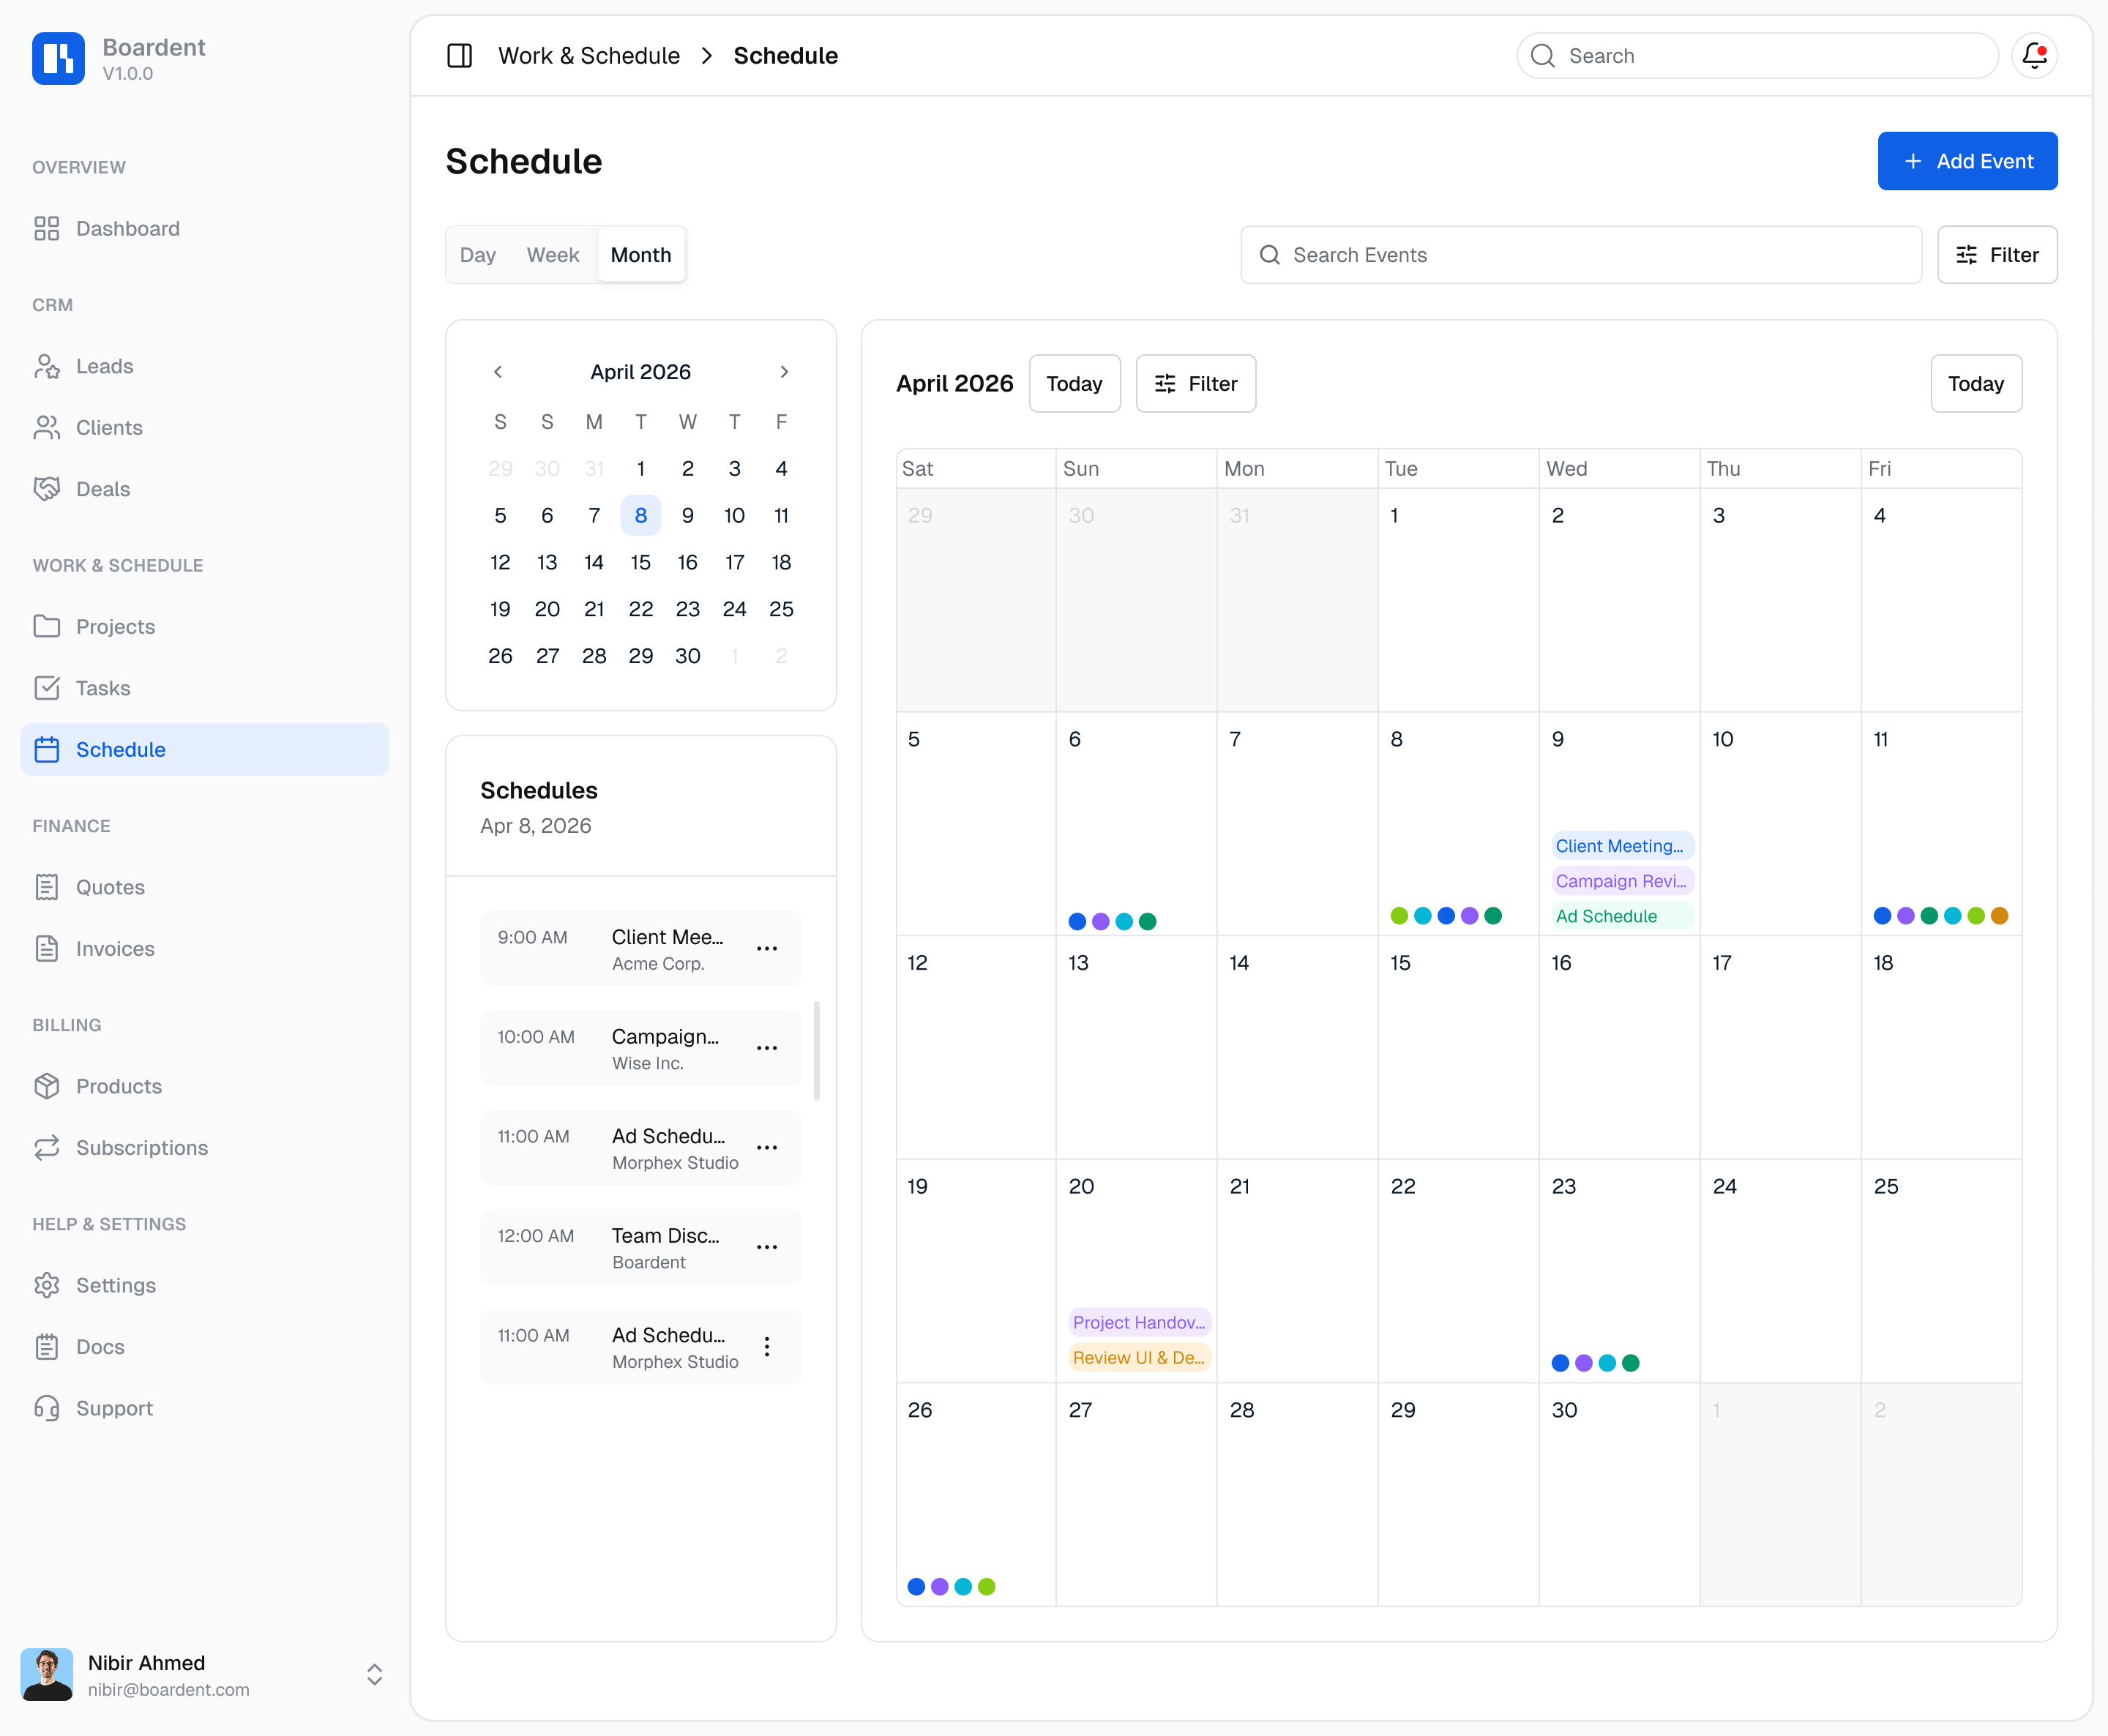Open Products in sidebar
The height and width of the screenshot is (1736, 2108).
click(205, 1086)
